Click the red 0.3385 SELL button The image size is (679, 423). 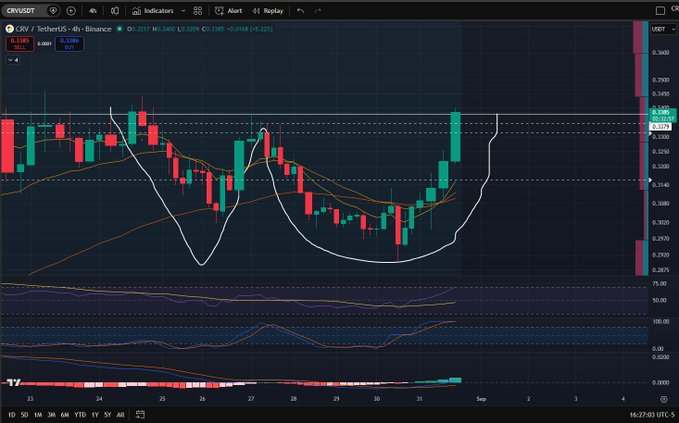point(20,44)
